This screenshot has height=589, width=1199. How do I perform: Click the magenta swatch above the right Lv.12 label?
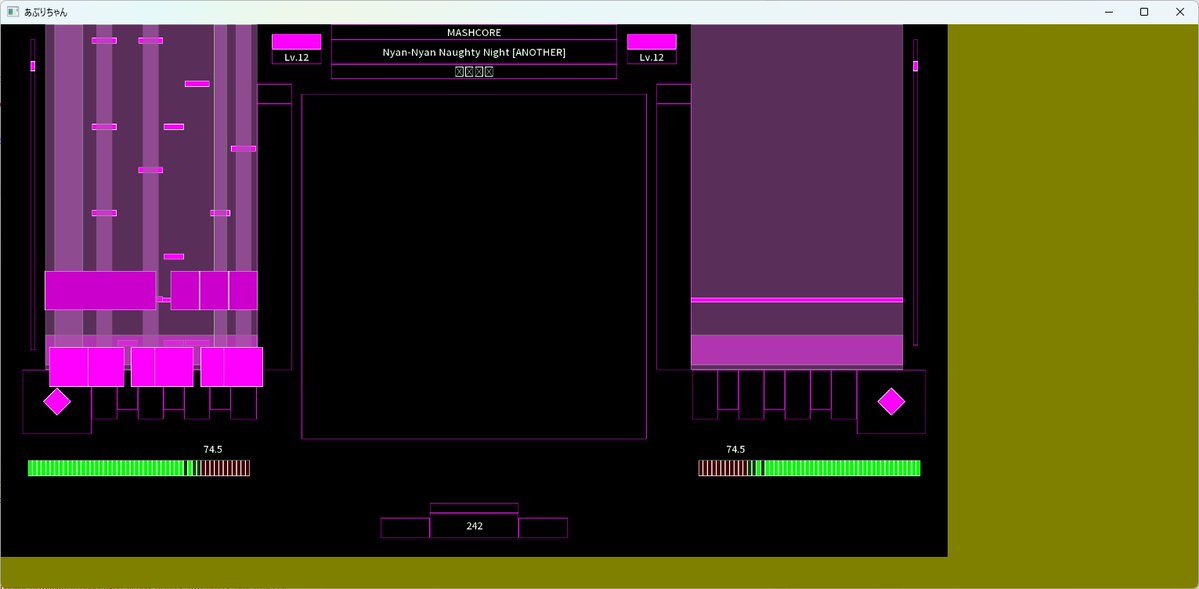tap(651, 42)
